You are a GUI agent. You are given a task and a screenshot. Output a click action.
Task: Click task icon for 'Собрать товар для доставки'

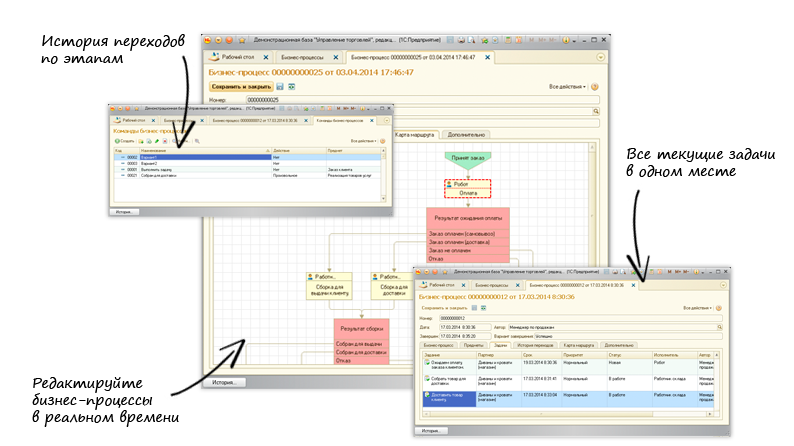point(424,380)
